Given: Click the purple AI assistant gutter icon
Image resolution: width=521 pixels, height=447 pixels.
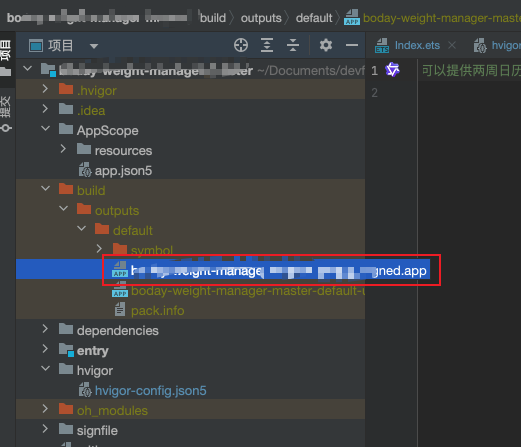Looking at the screenshot, I should click(392, 70).
